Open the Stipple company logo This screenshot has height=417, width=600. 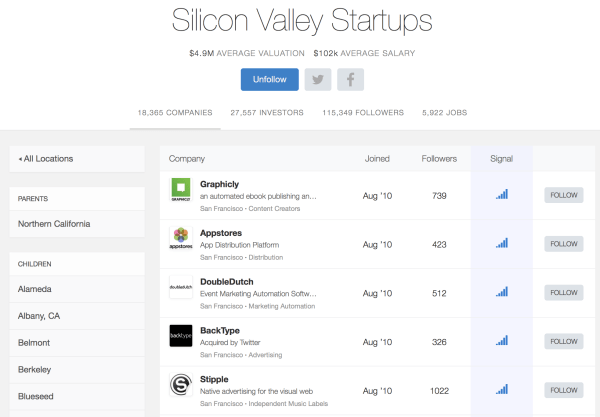181,385
